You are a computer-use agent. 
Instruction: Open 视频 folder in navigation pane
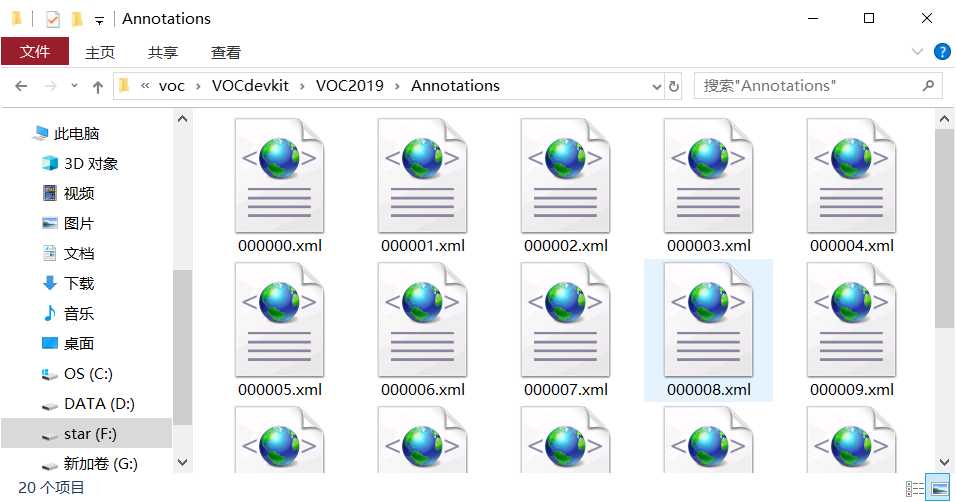[x=68, y=193]
